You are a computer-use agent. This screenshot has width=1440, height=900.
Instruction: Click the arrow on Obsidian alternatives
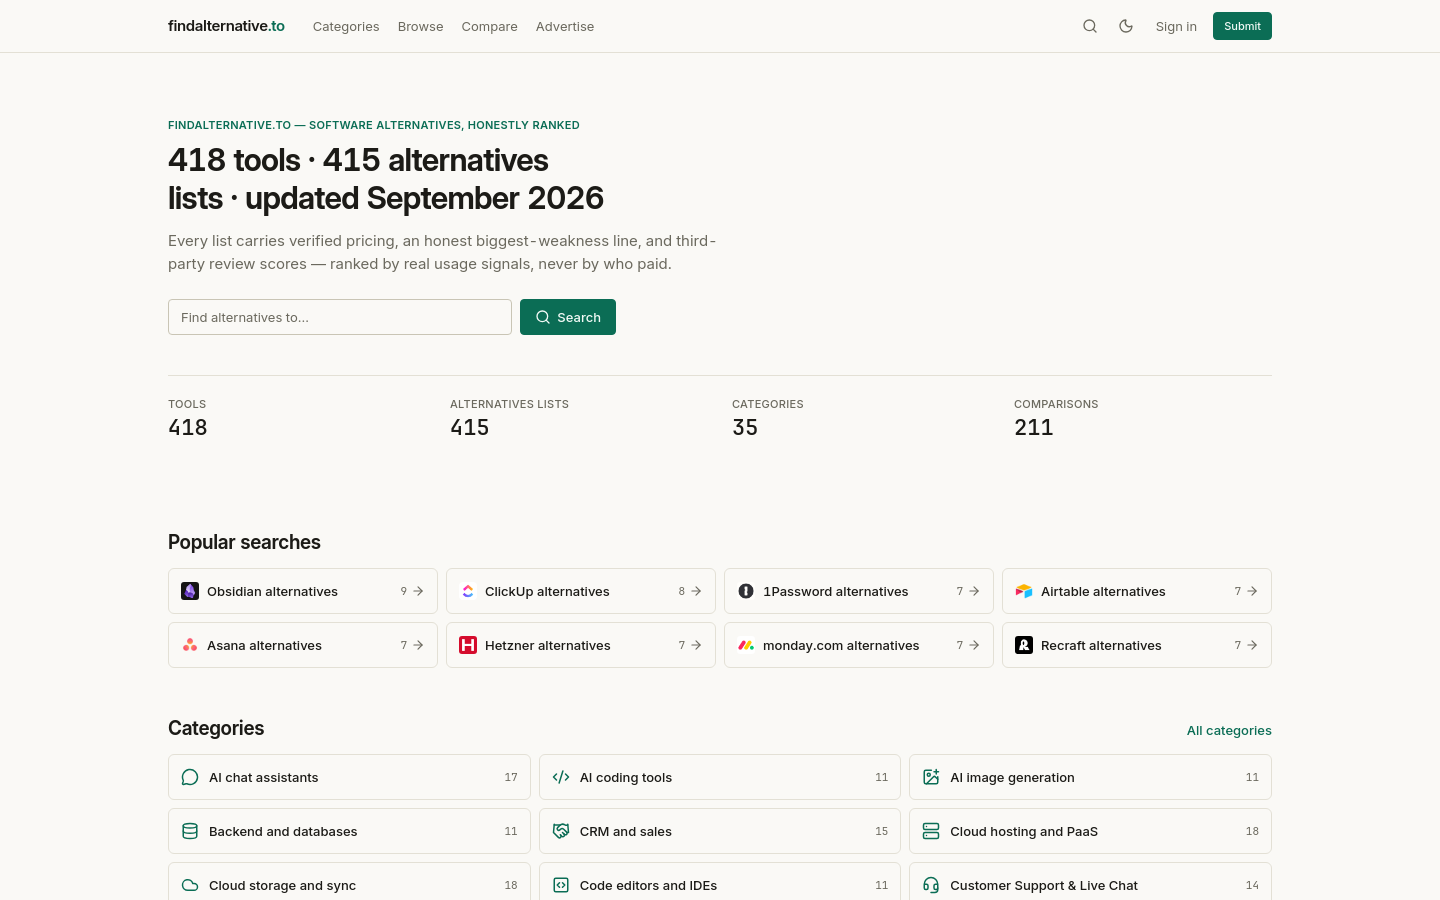click(418, 591)
